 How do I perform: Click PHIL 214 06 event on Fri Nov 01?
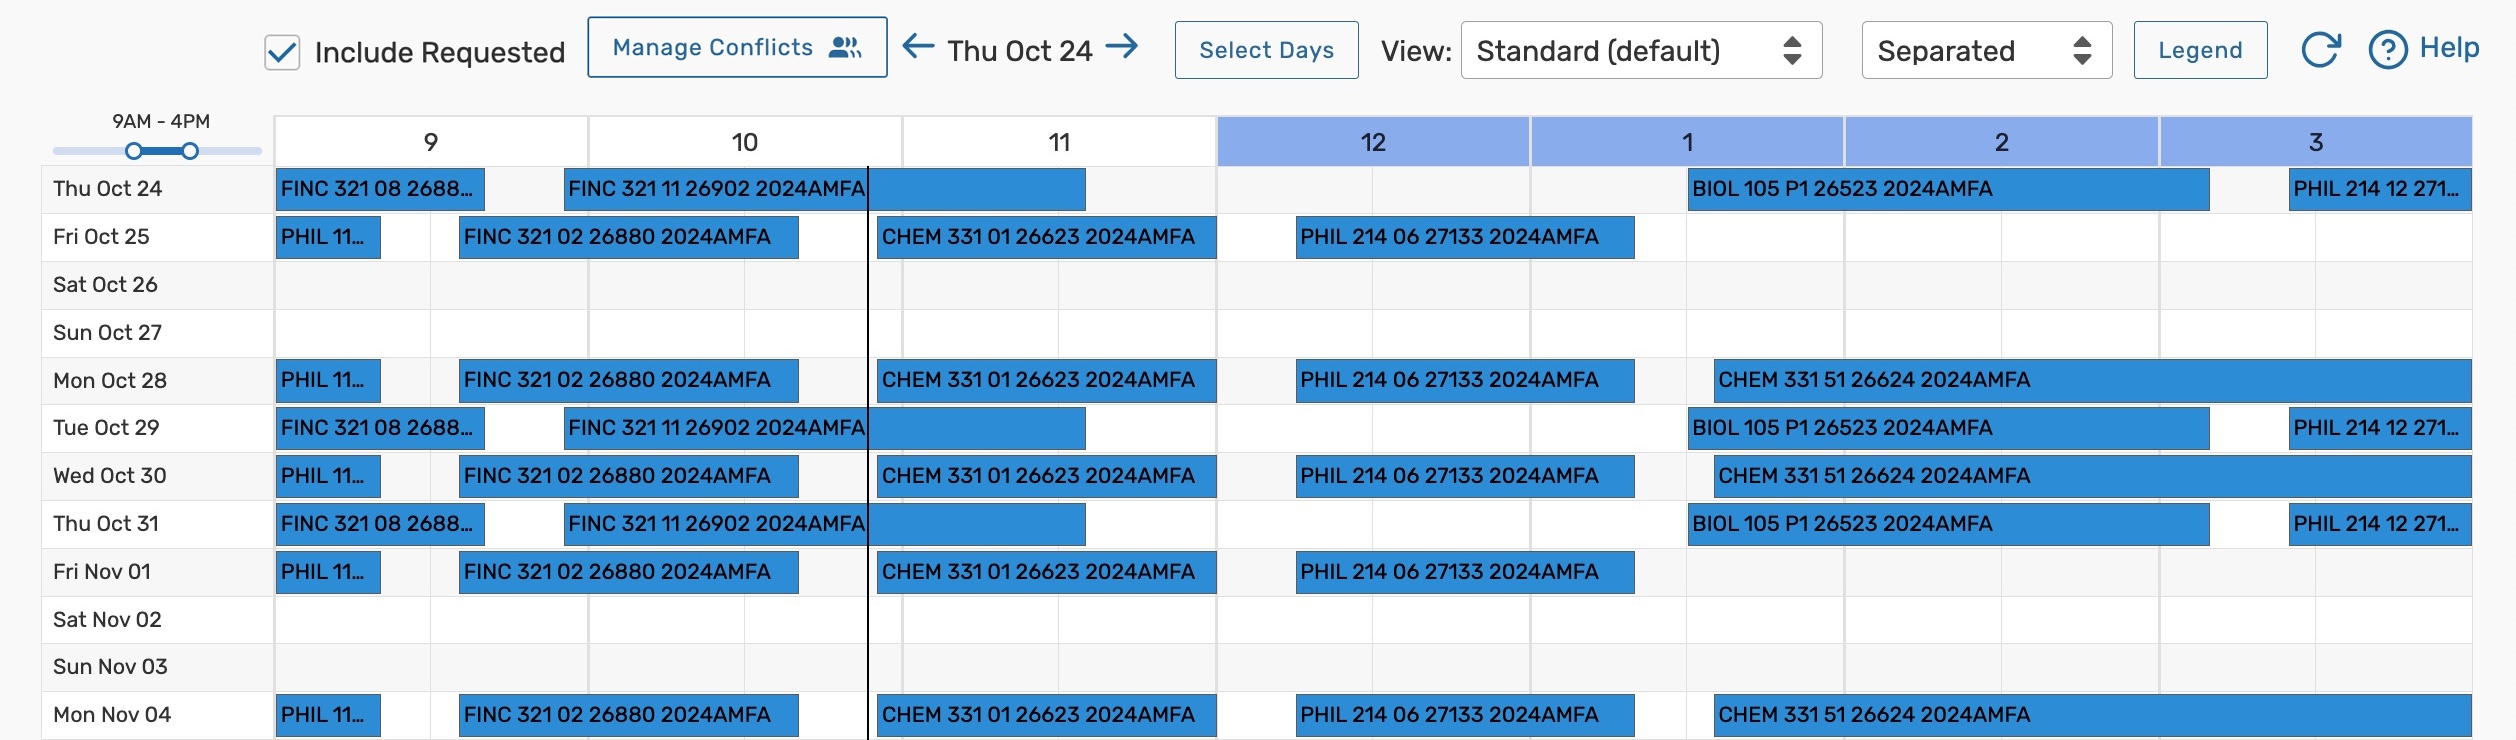click(1464, 571)
